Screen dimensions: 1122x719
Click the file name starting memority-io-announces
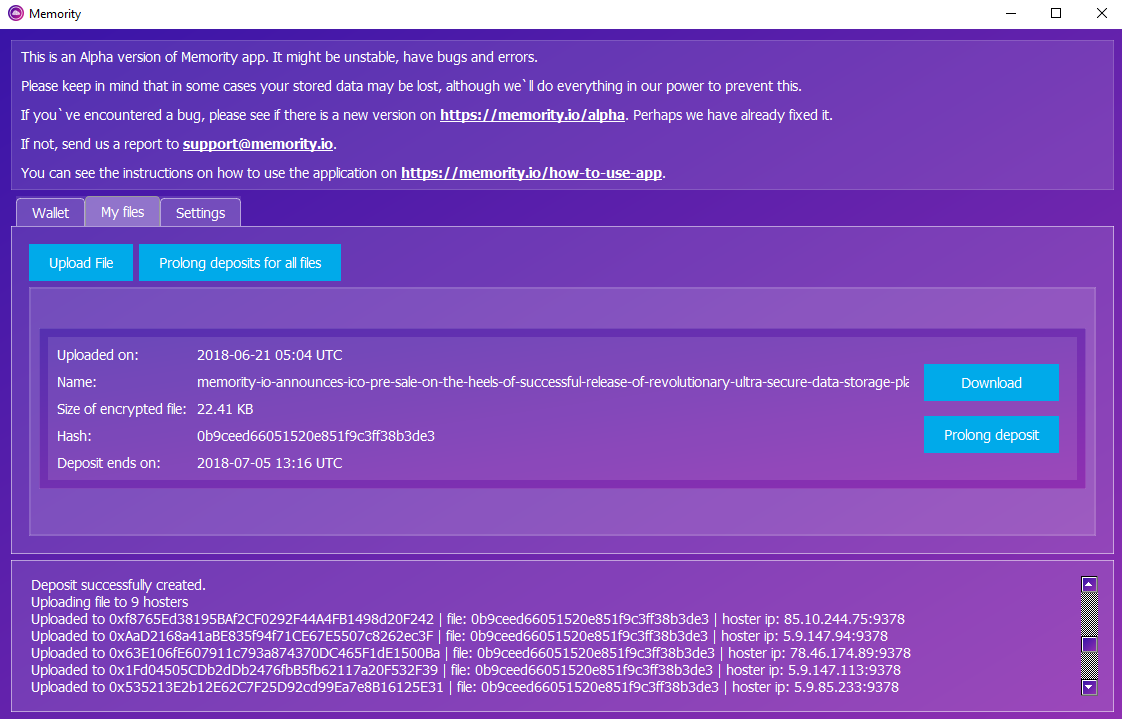(553, 382)
